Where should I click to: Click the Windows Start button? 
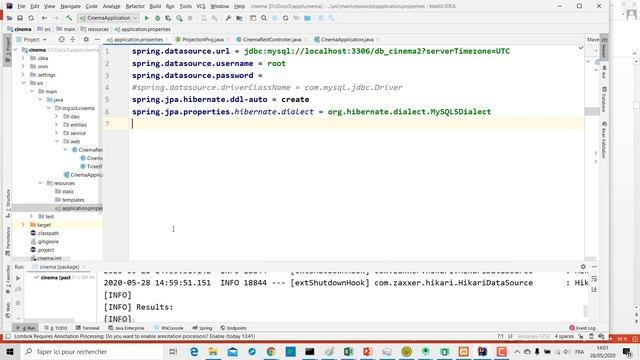(10, 351)
